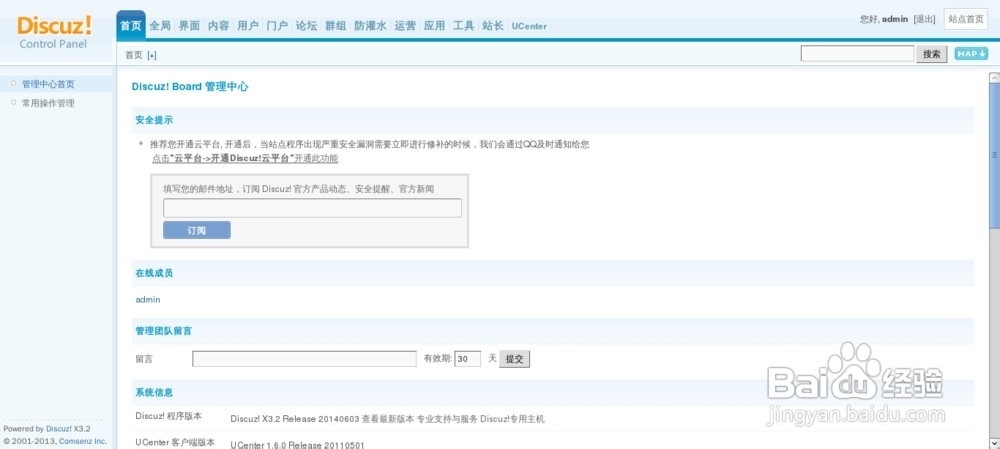Open 常用操作管理 in the sidebar

pos(48,103)
